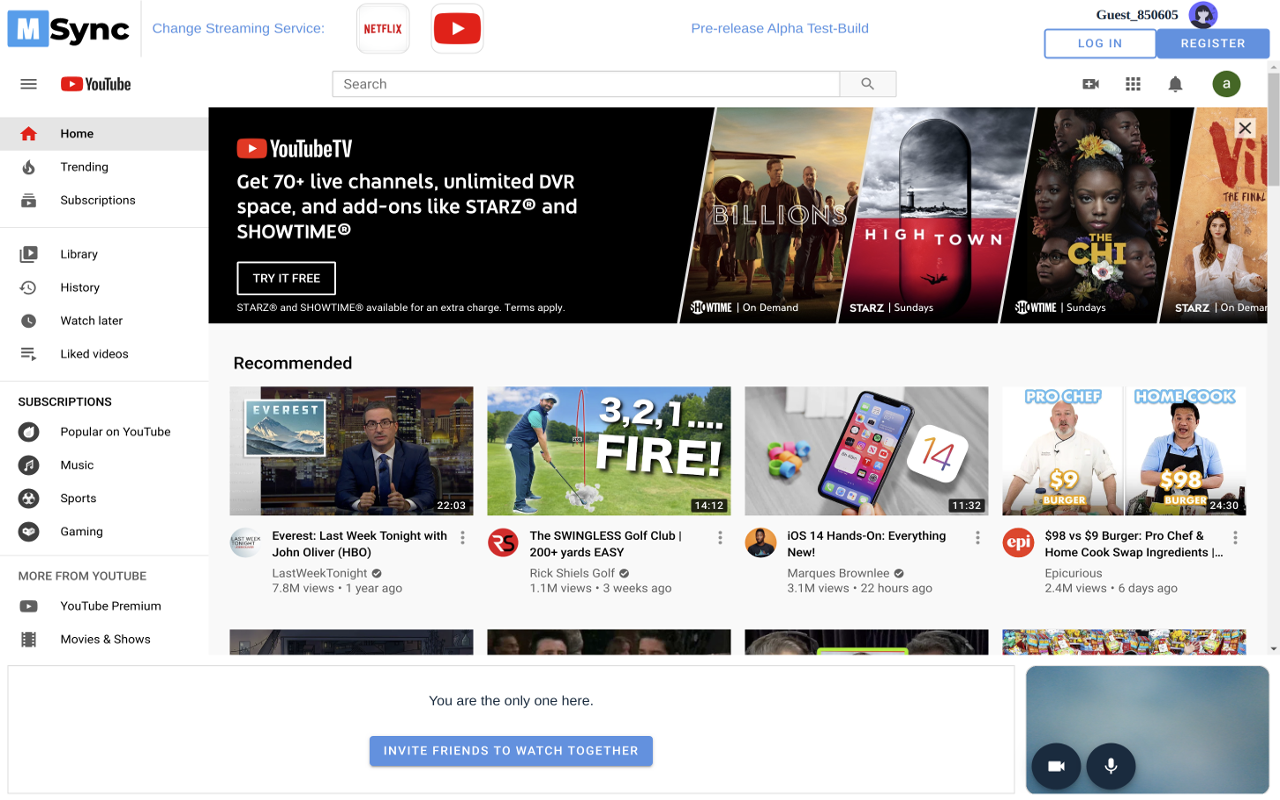Open options for $98 vs $9 Burger video
This screenshot has height=800, width=1280.
pos(1235,538)
